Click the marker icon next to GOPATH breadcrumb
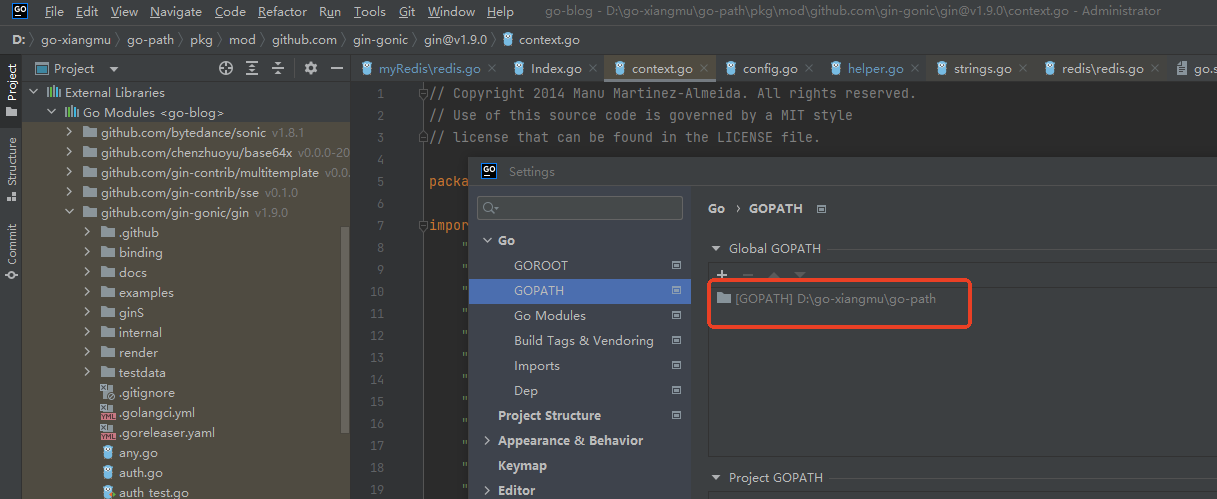 coord(821,209)
